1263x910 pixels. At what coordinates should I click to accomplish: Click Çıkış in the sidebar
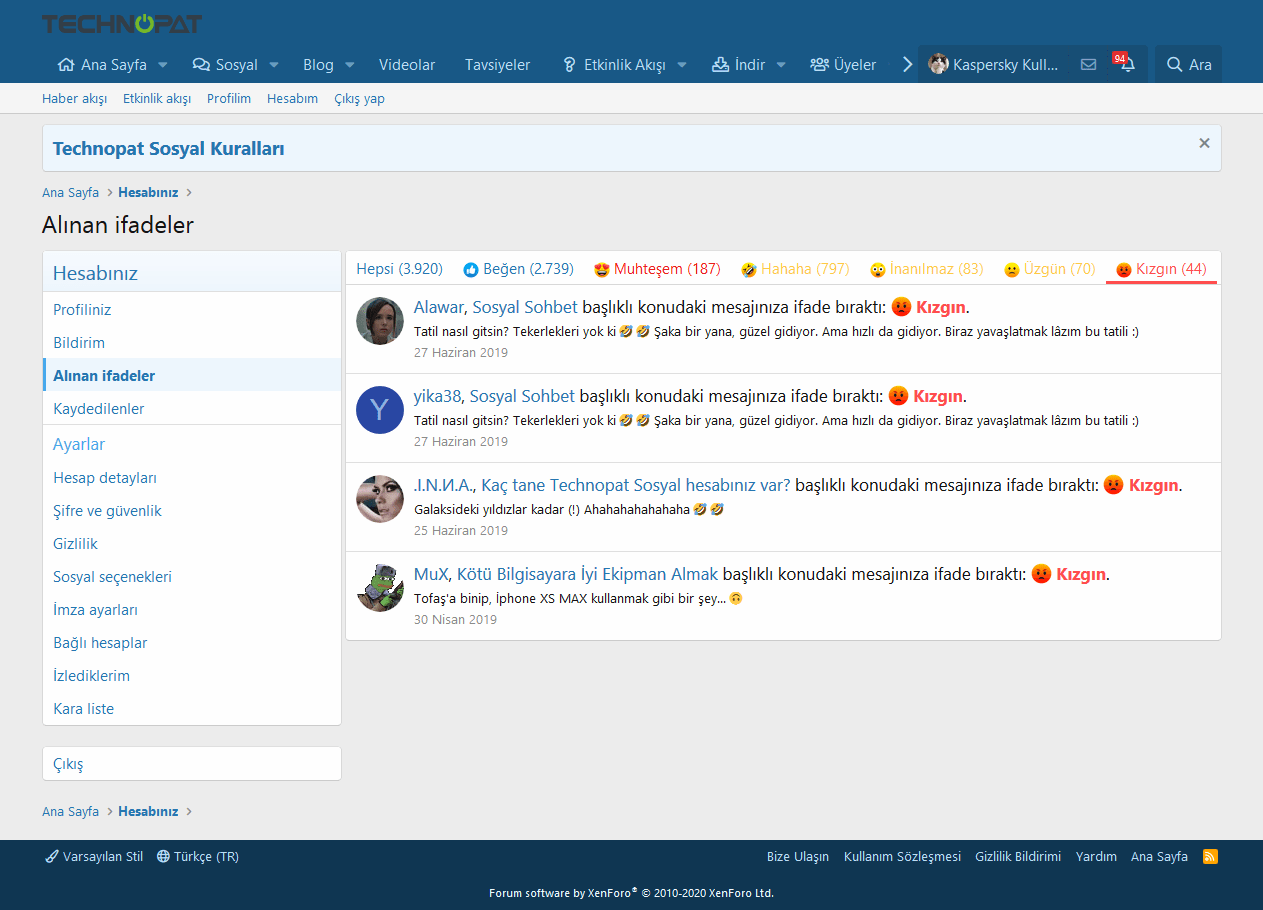click(x=192, y=764)
